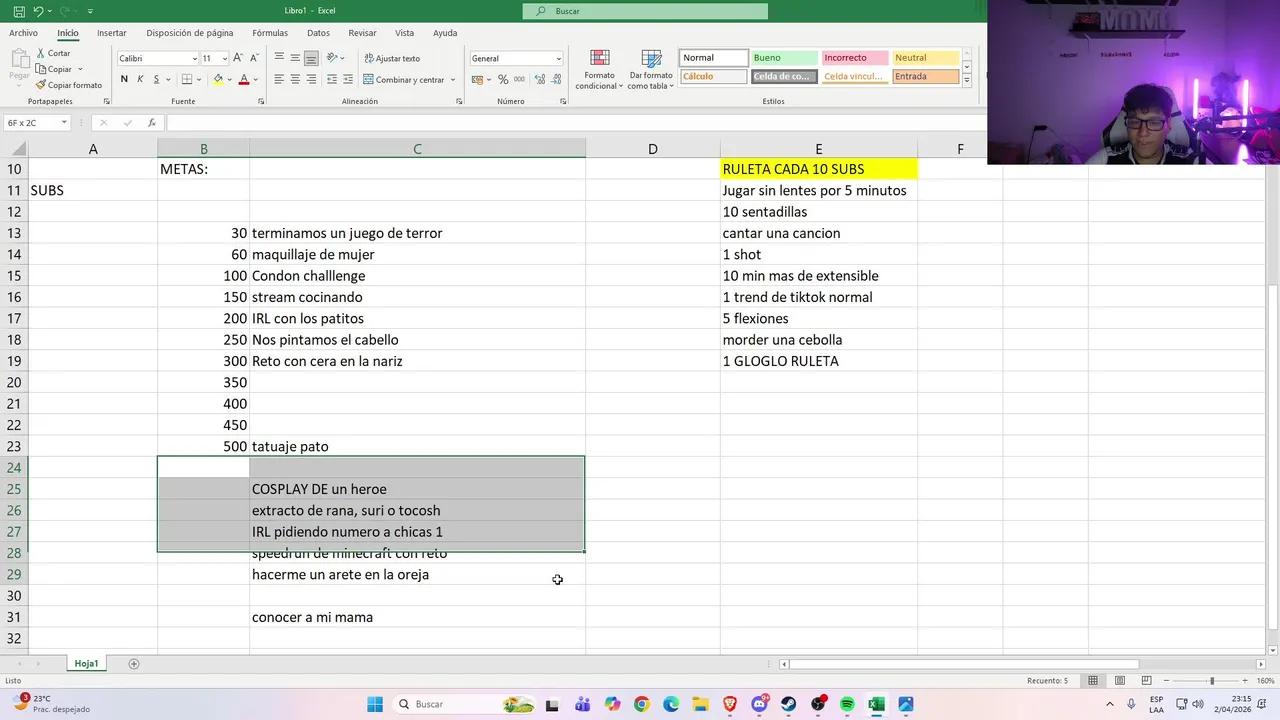Apply cell borders icon
This screenshot has height=720, width=1280.
pyautogui.click(x=187, y=79)
